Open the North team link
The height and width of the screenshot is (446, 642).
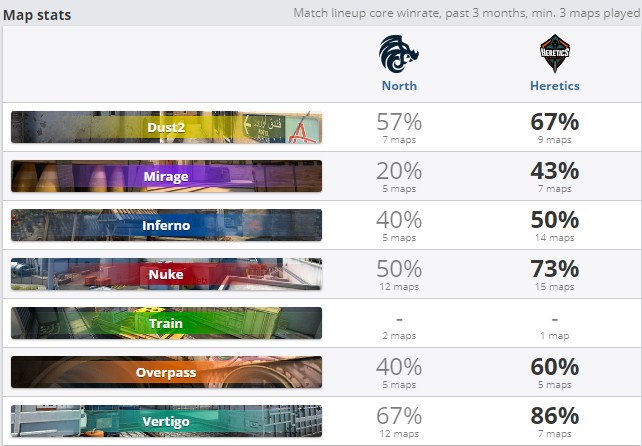click(399, 86)
